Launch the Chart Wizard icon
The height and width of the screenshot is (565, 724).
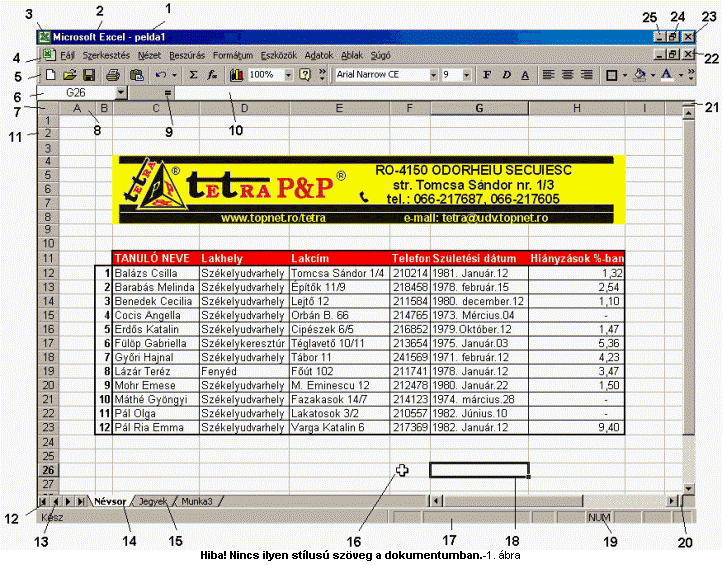click(236, 75)
